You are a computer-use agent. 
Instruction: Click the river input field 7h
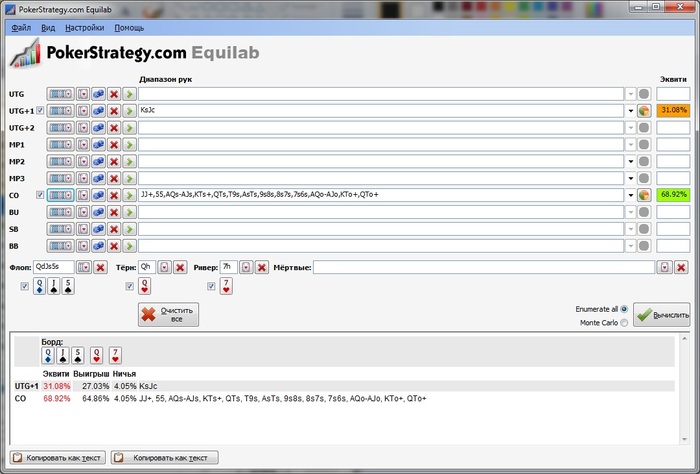tap(229, 267)
